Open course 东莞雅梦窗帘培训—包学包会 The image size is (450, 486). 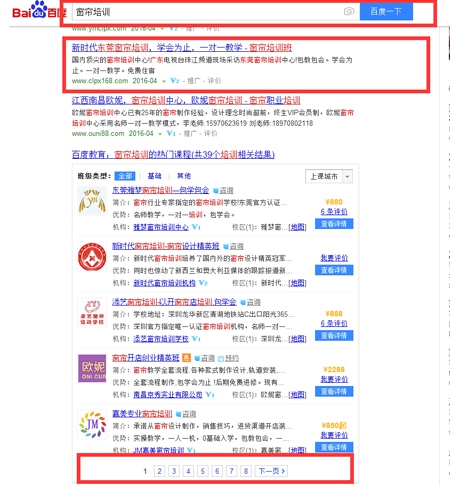[160, 190]
